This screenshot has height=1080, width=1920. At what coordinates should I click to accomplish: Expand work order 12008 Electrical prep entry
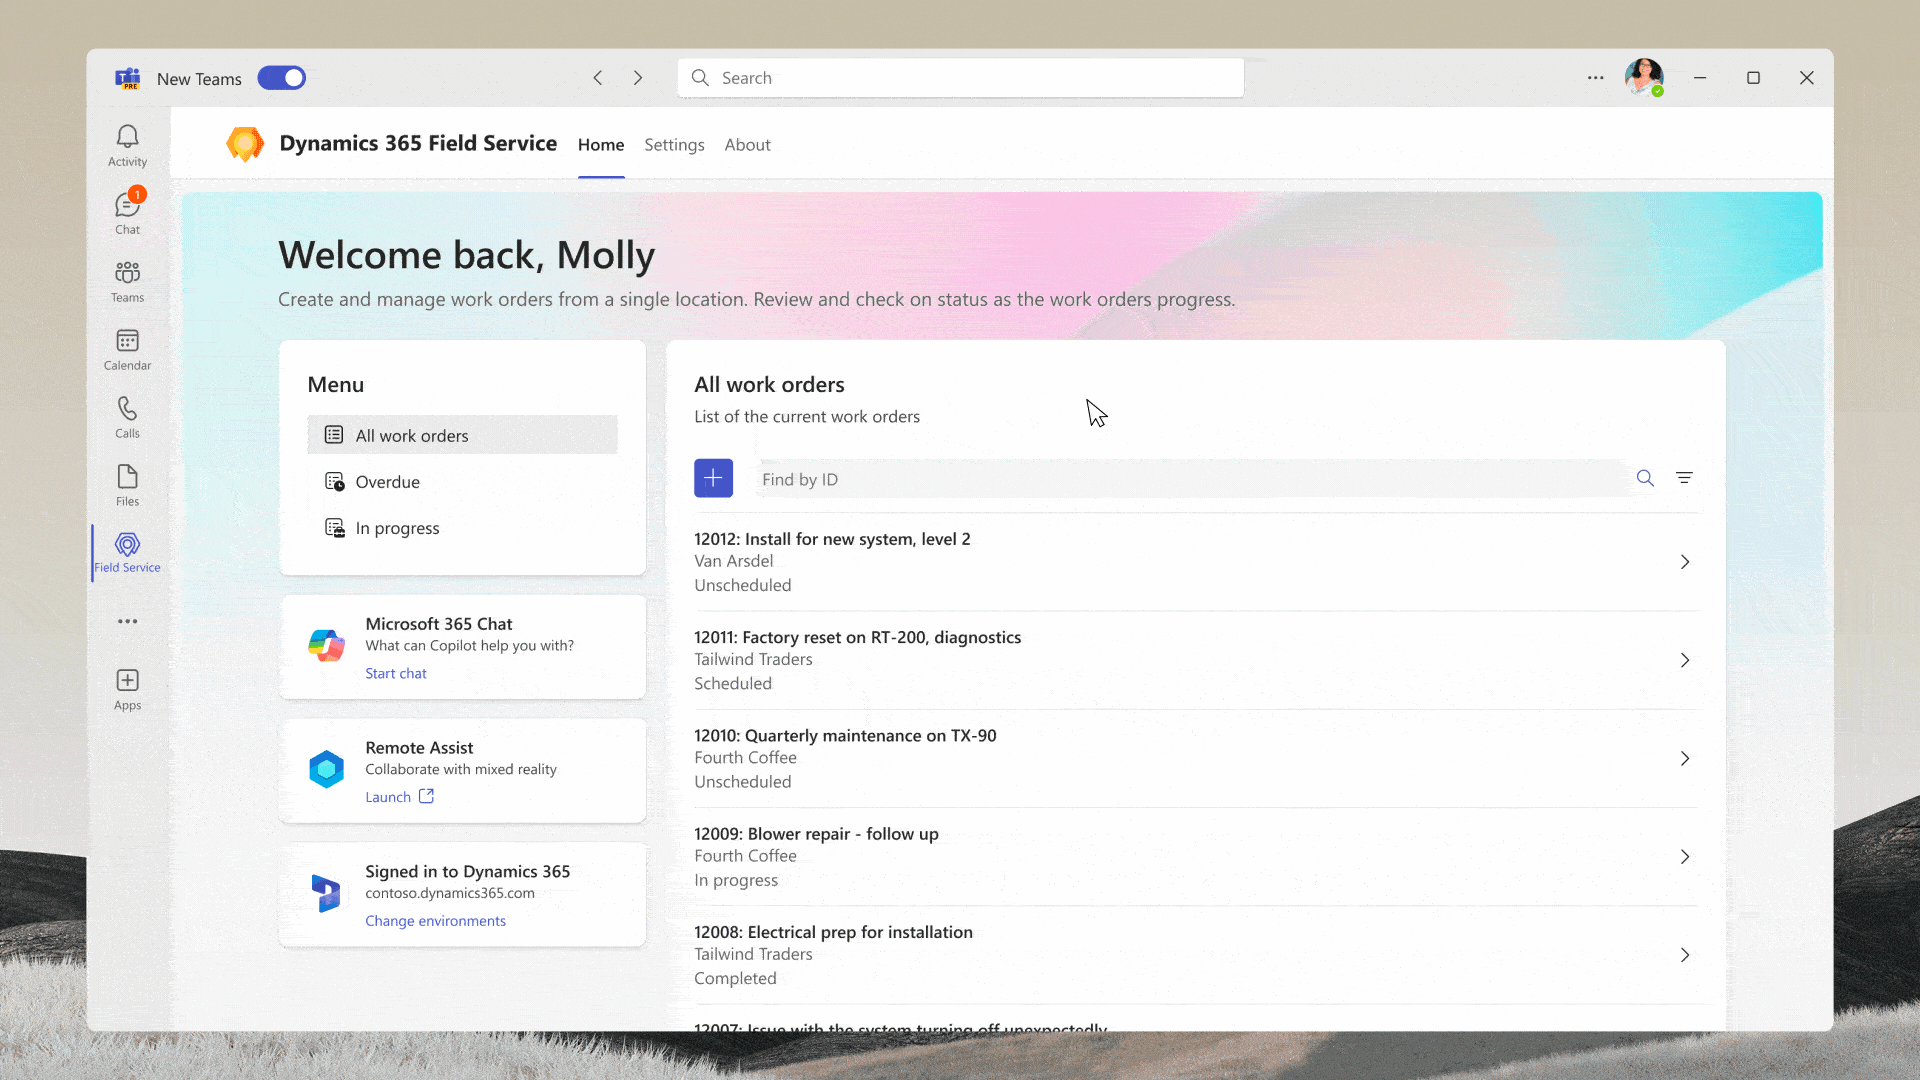click(x=1685, y=955)
